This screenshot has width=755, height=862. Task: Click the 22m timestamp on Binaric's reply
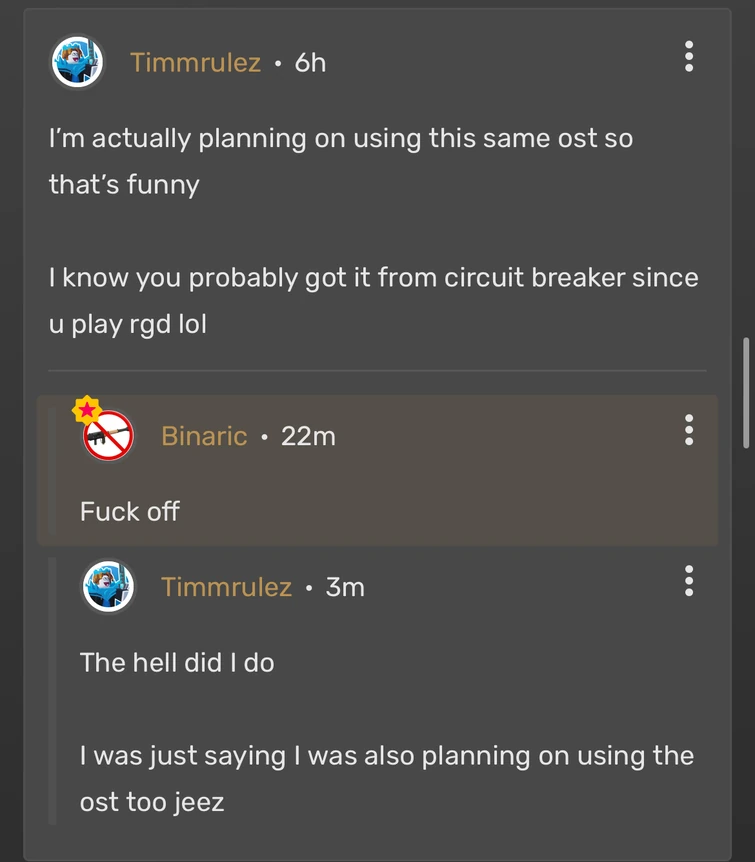pos(308,436)
